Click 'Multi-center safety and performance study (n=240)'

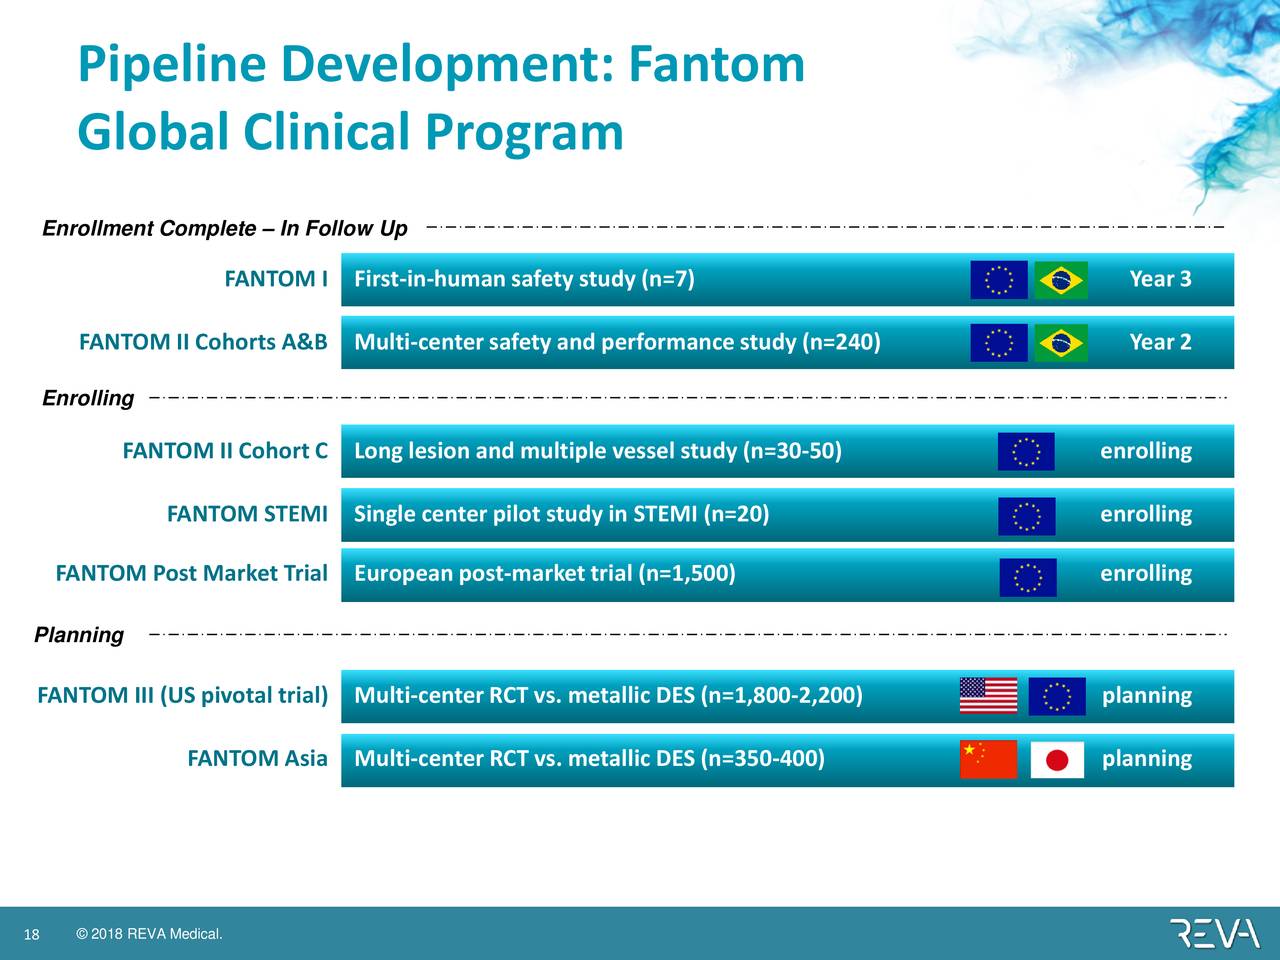click(x=617, y=343)
